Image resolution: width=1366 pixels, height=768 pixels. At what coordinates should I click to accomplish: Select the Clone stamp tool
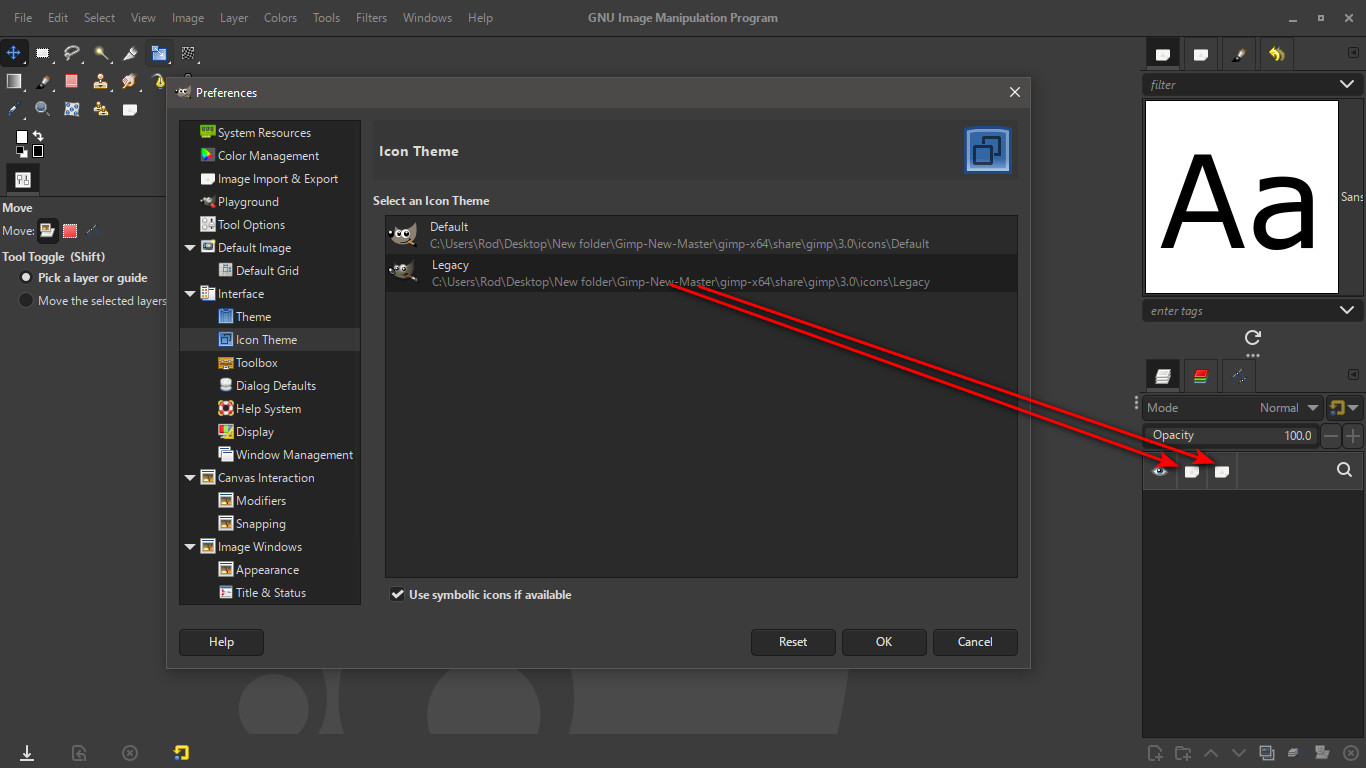[101, 81]
